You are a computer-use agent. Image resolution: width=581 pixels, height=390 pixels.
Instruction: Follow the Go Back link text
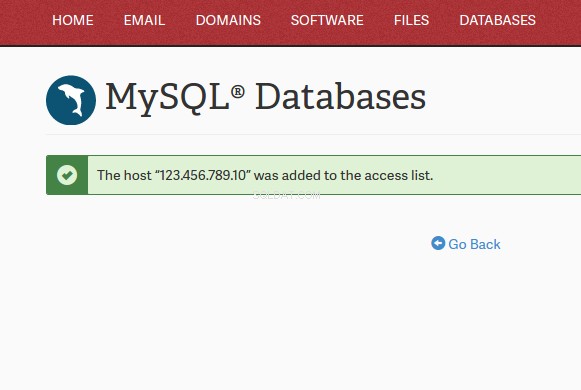pyautogui.click(x=474, y=244)
